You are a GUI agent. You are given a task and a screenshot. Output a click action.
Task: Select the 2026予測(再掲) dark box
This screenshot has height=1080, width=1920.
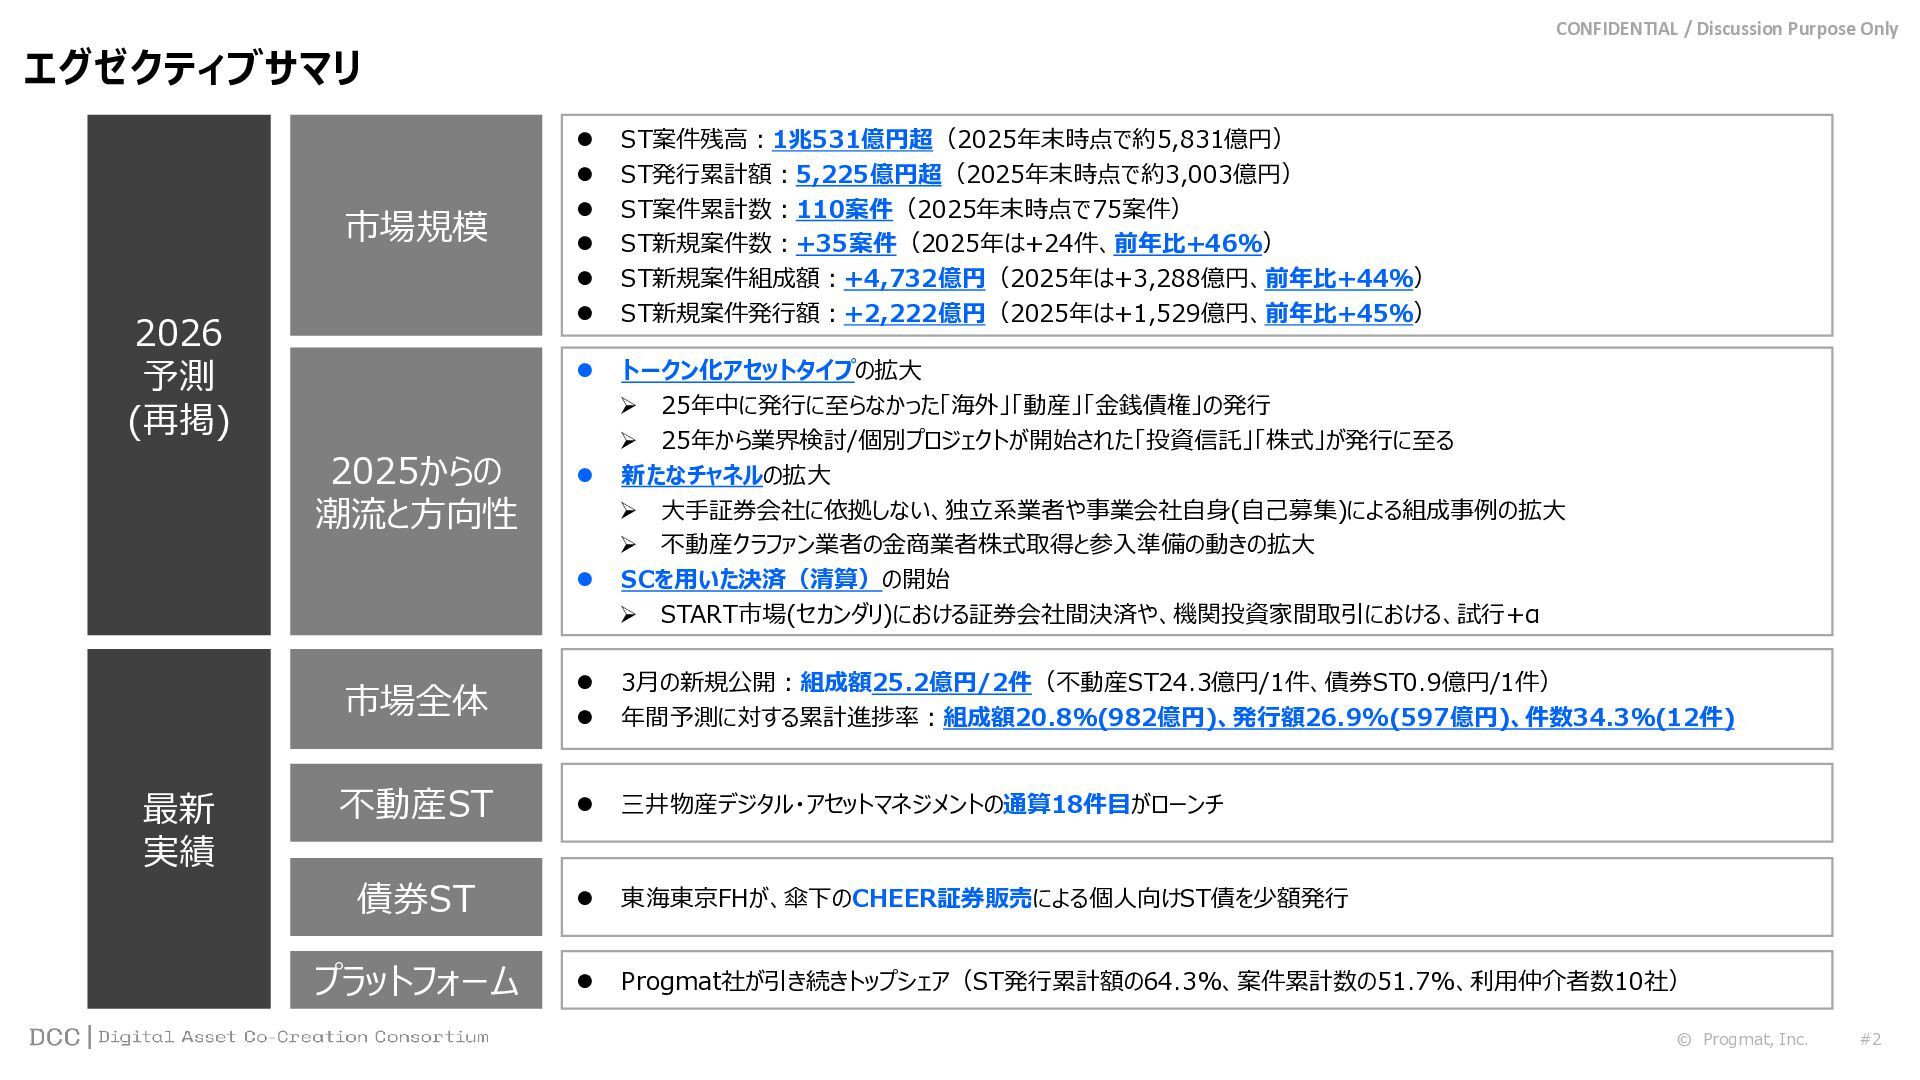tap(178, 375)
